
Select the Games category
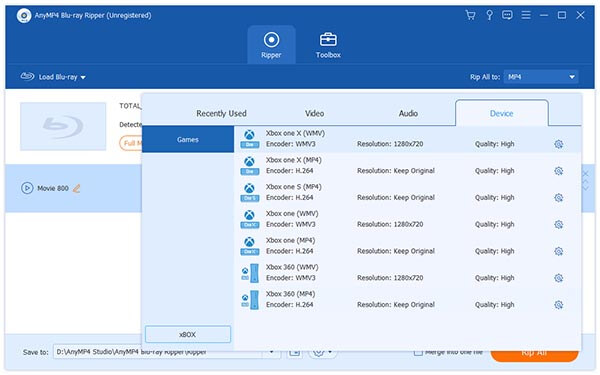(x=188, y=140)
